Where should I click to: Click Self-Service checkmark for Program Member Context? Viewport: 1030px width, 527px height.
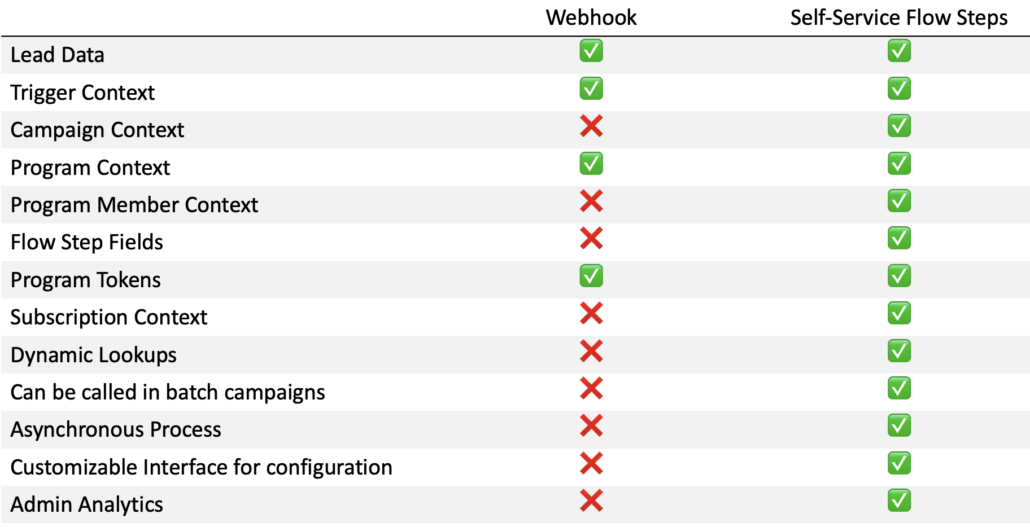[x=899, y=201]
